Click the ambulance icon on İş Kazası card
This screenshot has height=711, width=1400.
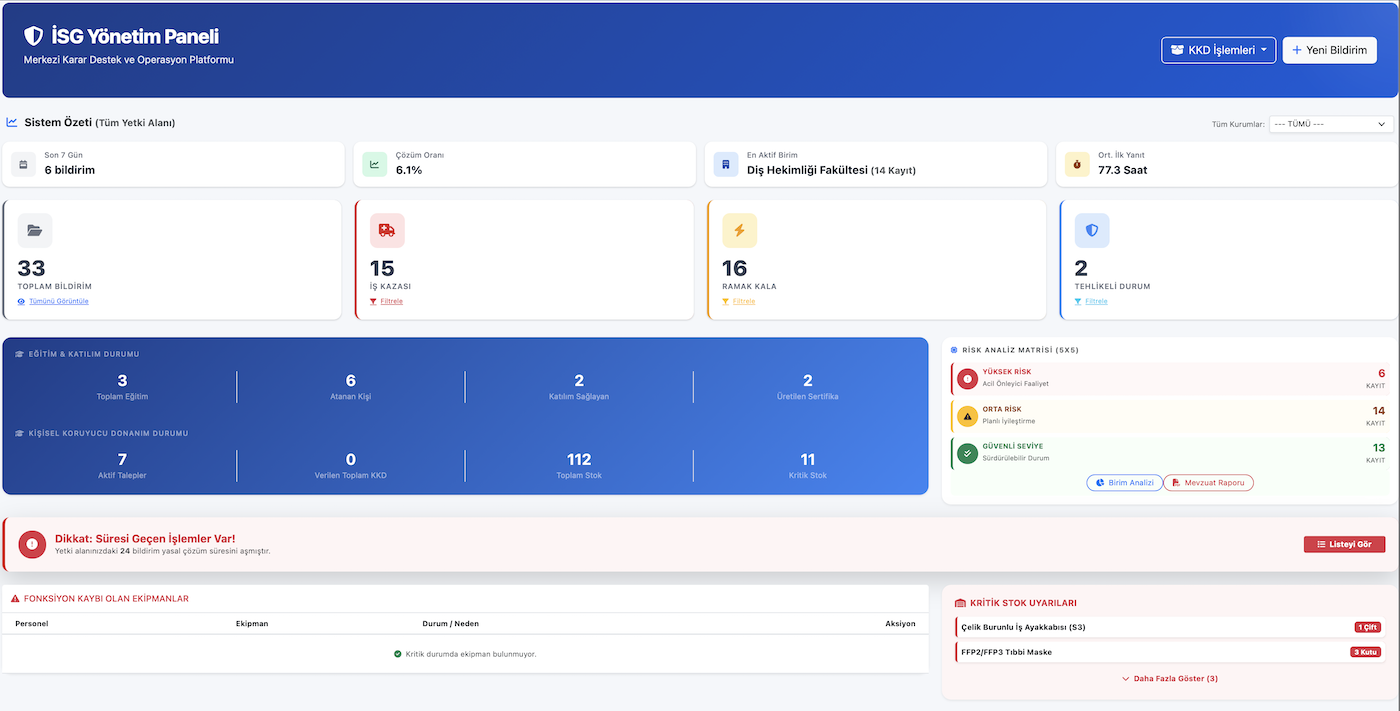(x=387, y=231)
